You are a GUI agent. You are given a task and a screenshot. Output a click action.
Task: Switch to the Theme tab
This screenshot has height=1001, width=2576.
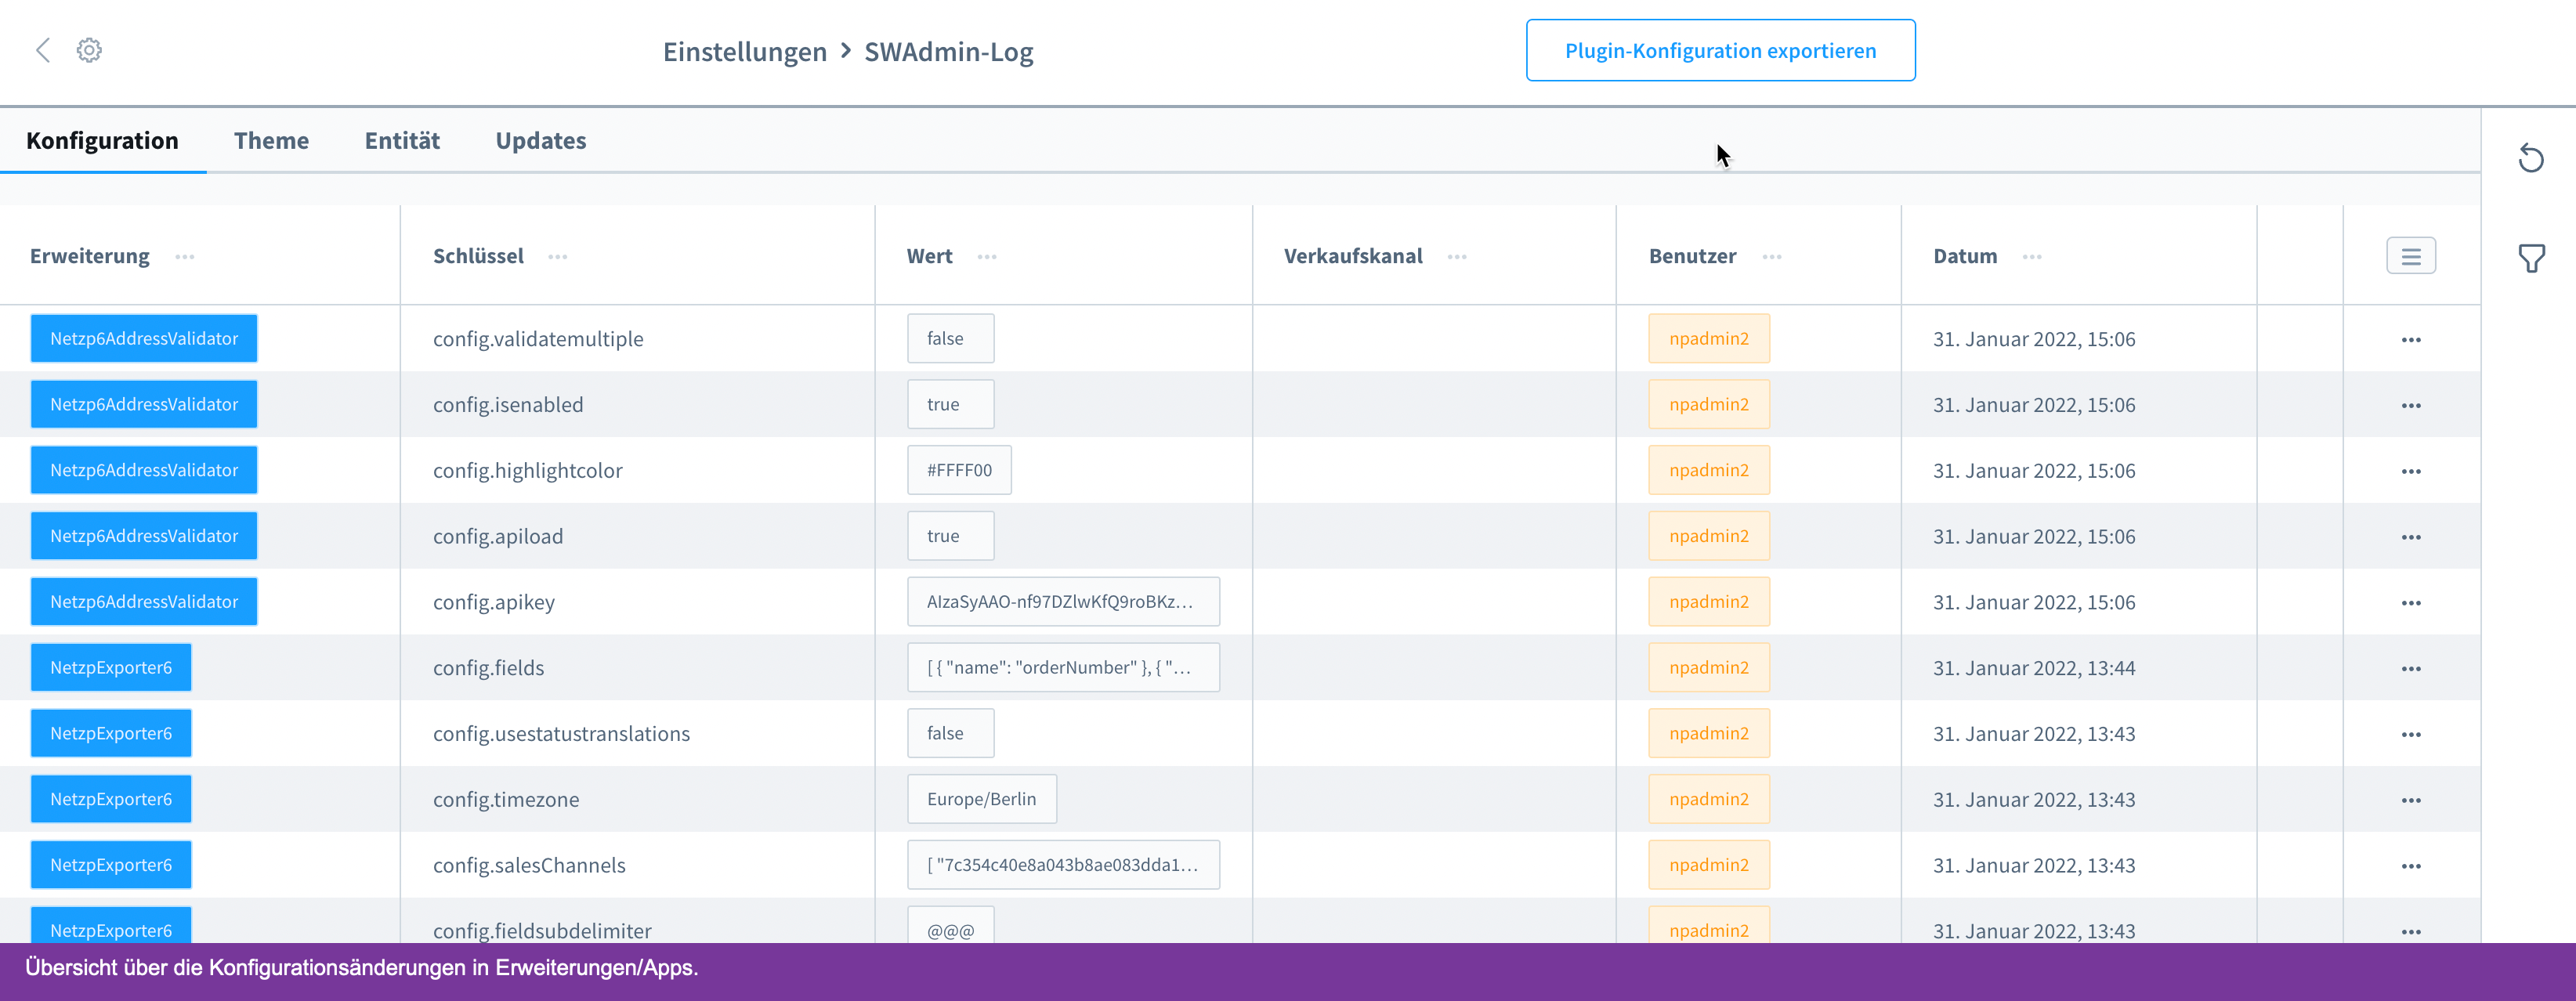271,139
